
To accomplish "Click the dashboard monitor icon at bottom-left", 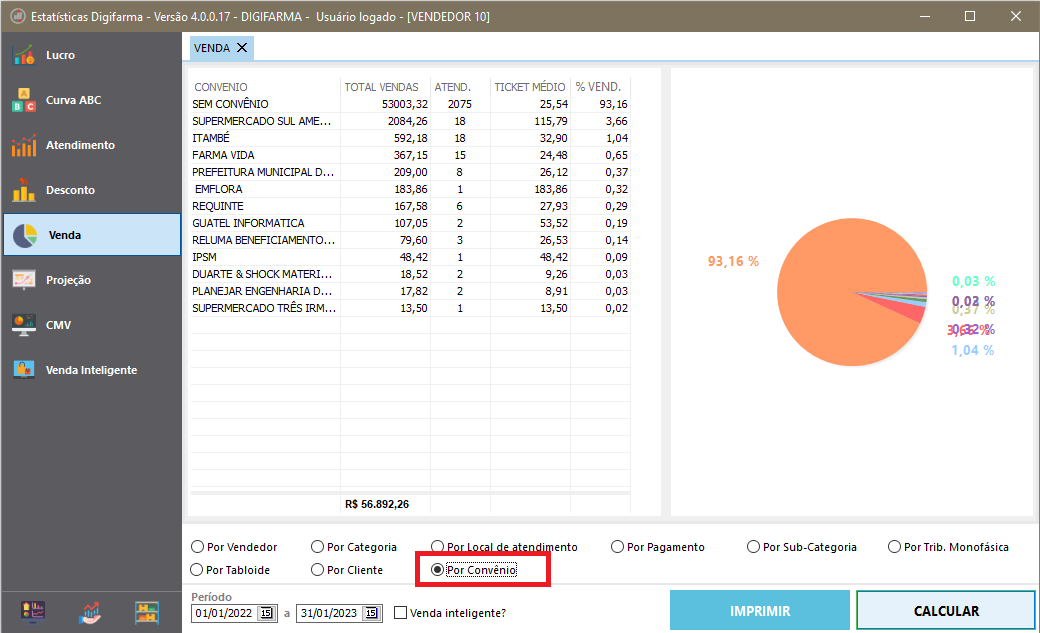I will click(33, 612).
